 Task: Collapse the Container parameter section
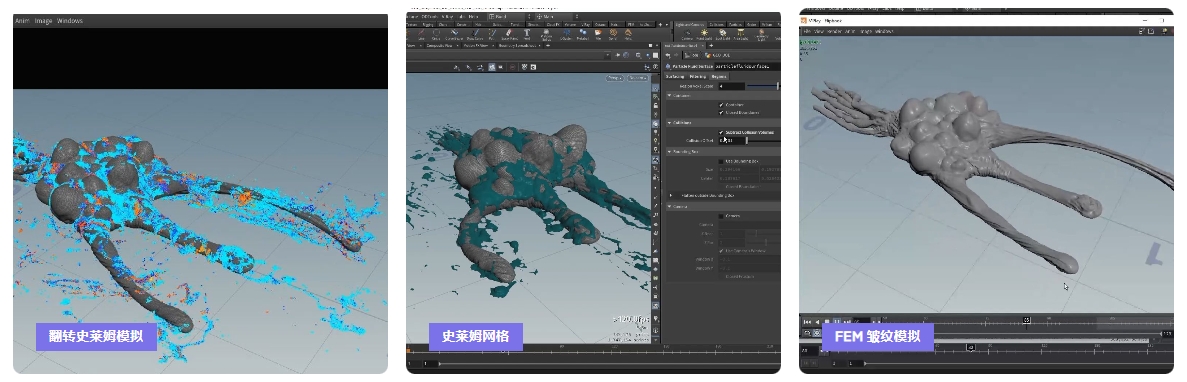(669, 96)
